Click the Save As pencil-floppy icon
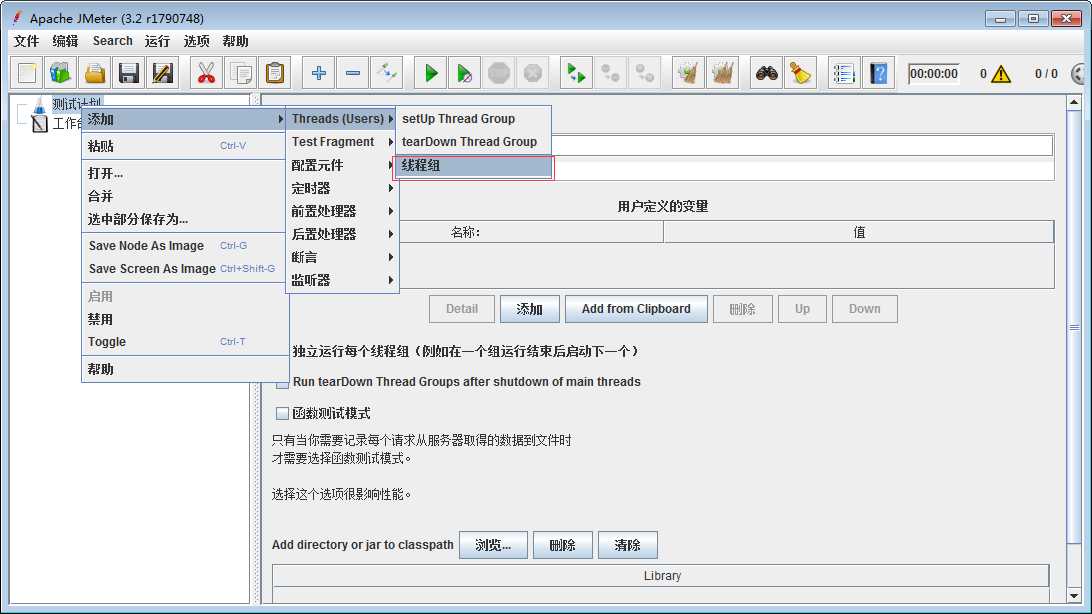 163,73
